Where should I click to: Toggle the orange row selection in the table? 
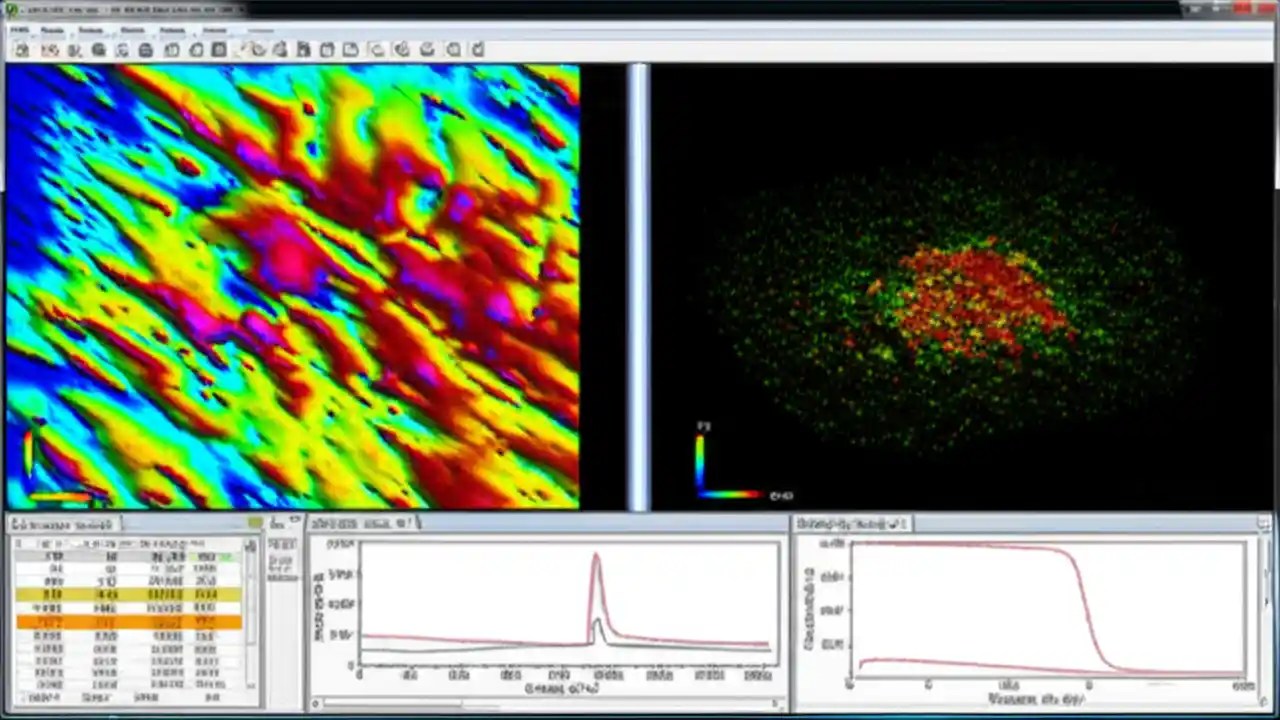click(x=130, y=622)
